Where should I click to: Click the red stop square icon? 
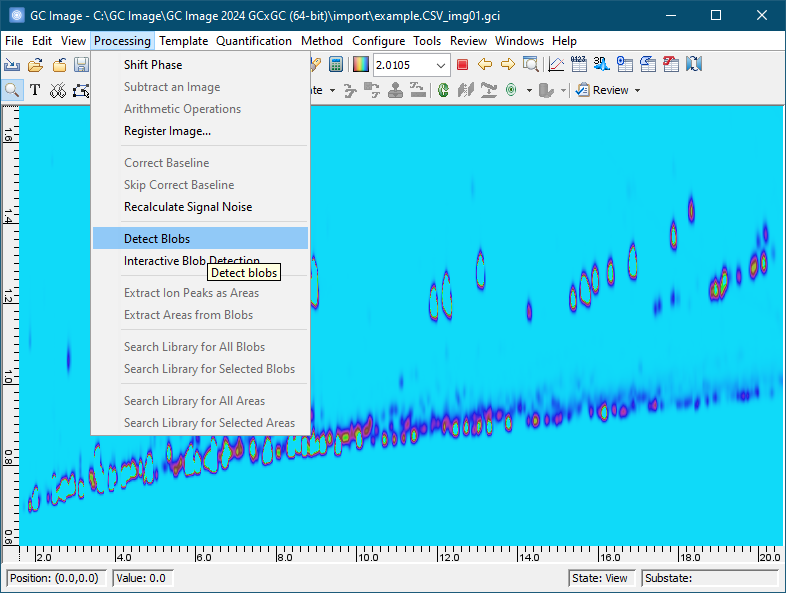462,65
